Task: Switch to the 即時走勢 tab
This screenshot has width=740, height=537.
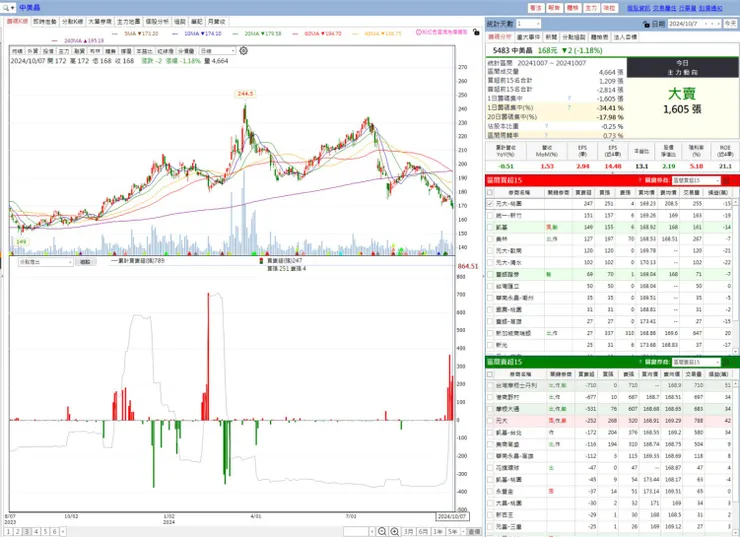Action: click(45, 22)
